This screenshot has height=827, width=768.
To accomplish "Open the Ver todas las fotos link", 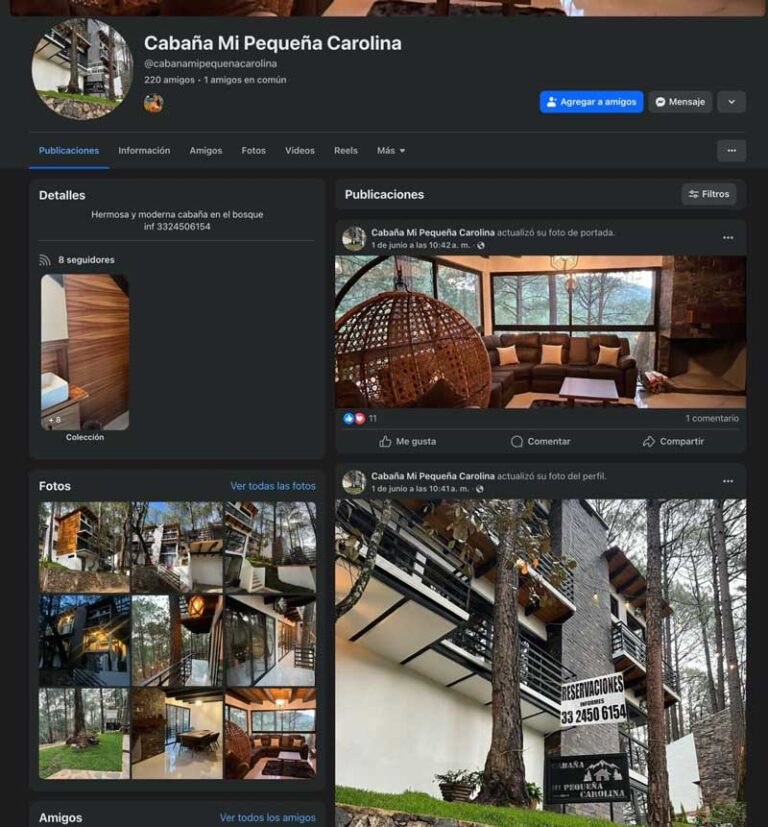I will 273,486.
